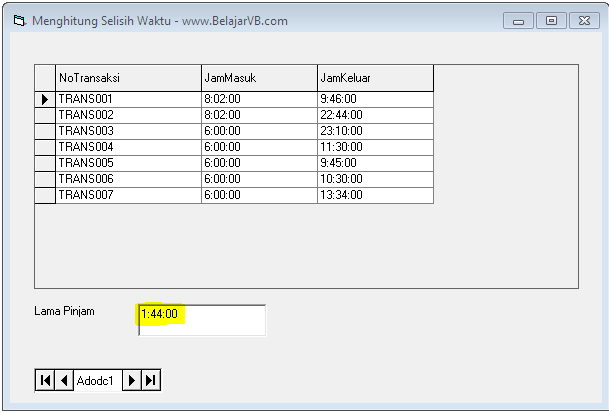Click the TRANS001 cell
Viewport: 609px width, 413px height.
[129, 99]
